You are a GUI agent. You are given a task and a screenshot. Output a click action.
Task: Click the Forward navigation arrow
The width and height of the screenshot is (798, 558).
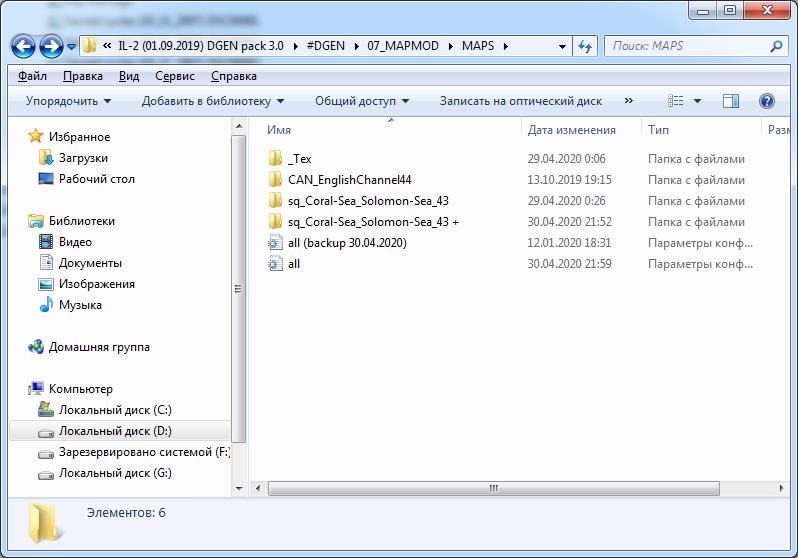[x=51, y=46]
